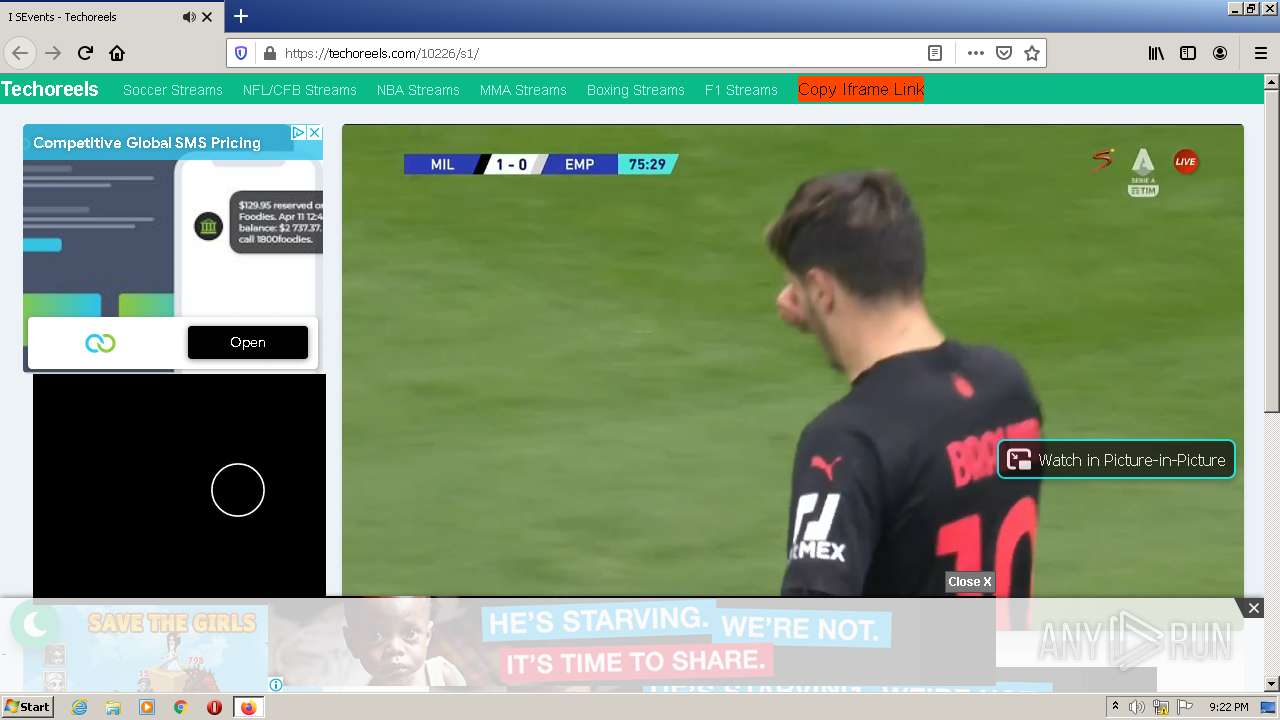Open the Windows Start menu
1280x720 pixels.
pyautogui.click(x=28, y=707)
